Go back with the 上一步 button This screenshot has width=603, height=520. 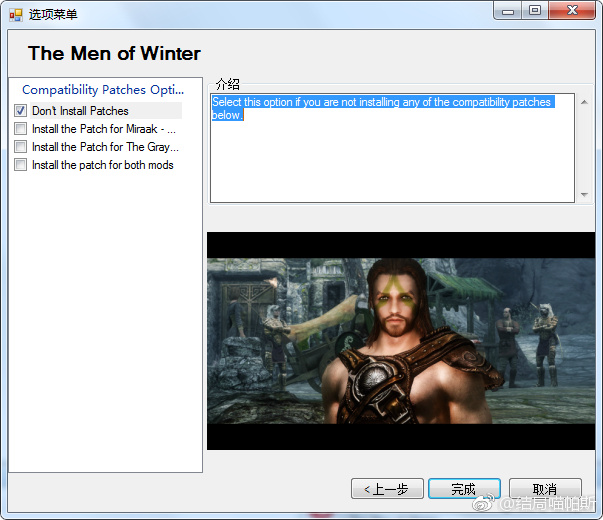tap(387, 489)
